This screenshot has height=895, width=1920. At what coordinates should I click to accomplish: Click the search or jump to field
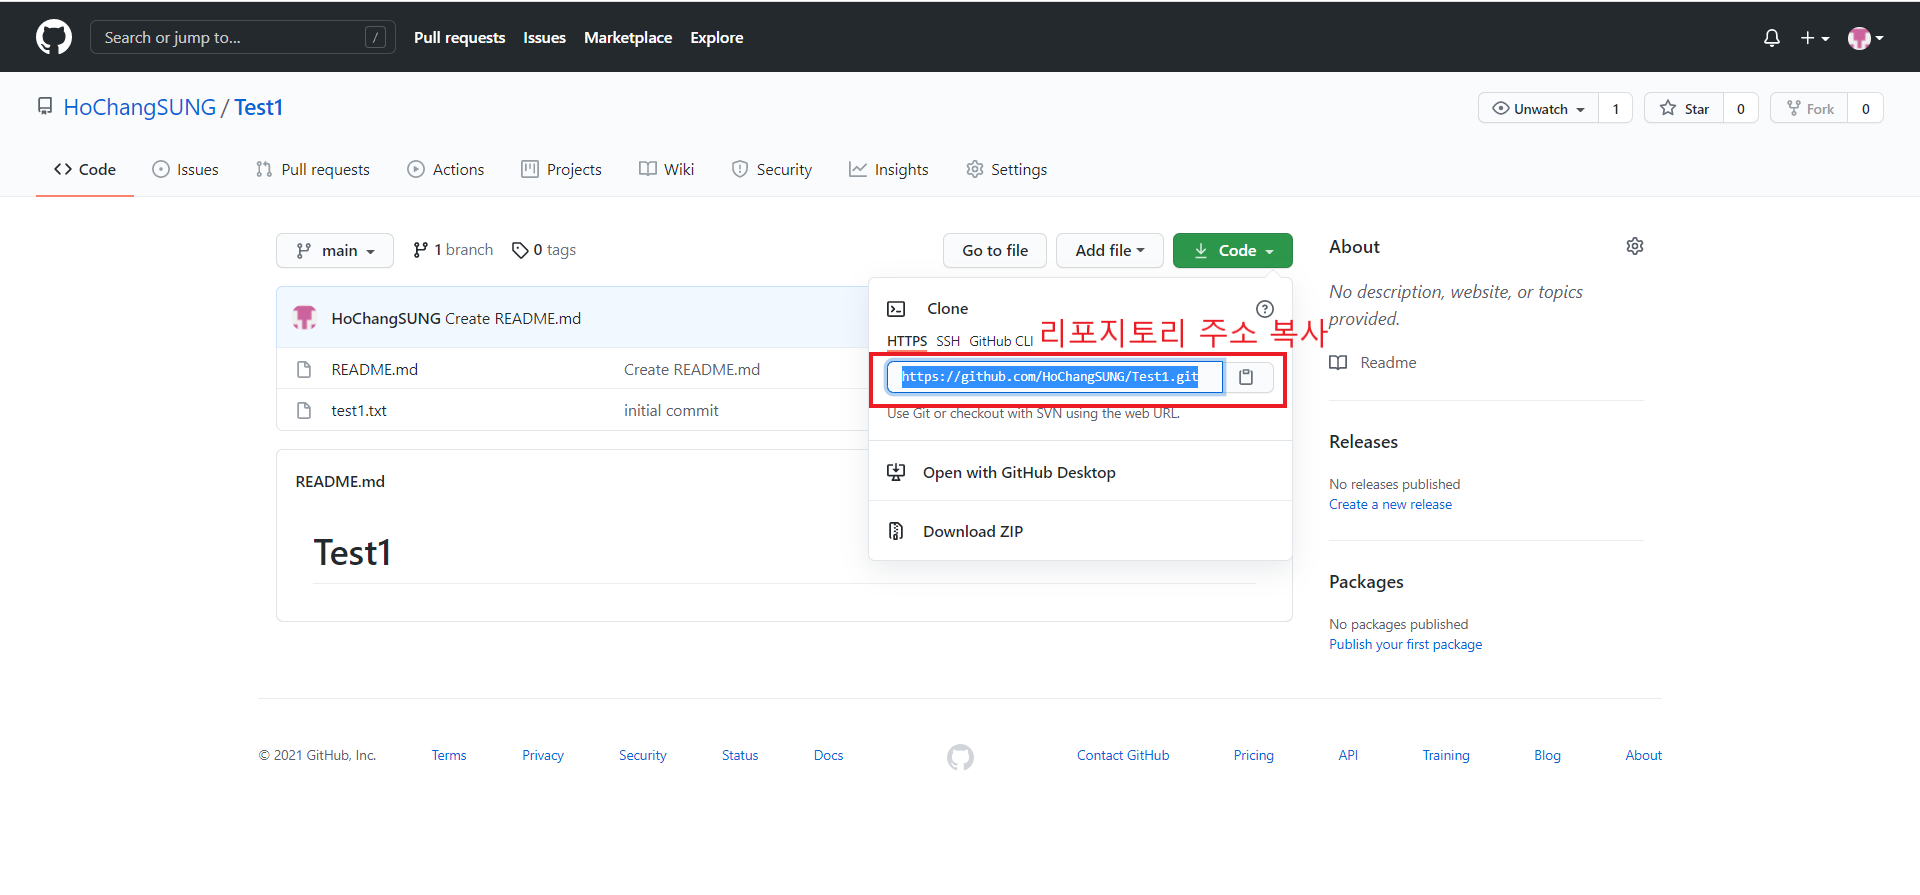(243, 37)
